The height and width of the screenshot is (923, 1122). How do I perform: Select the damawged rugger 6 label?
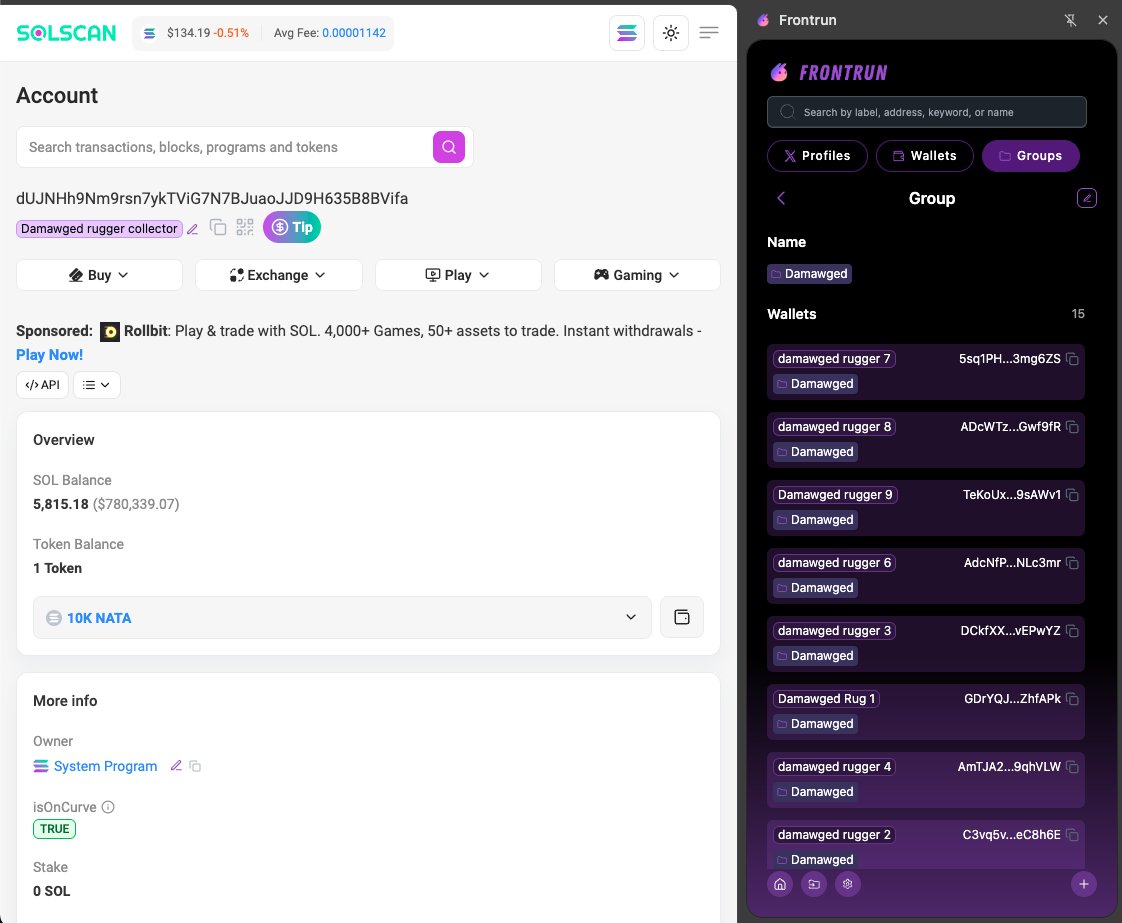click(x=834, y=563)
